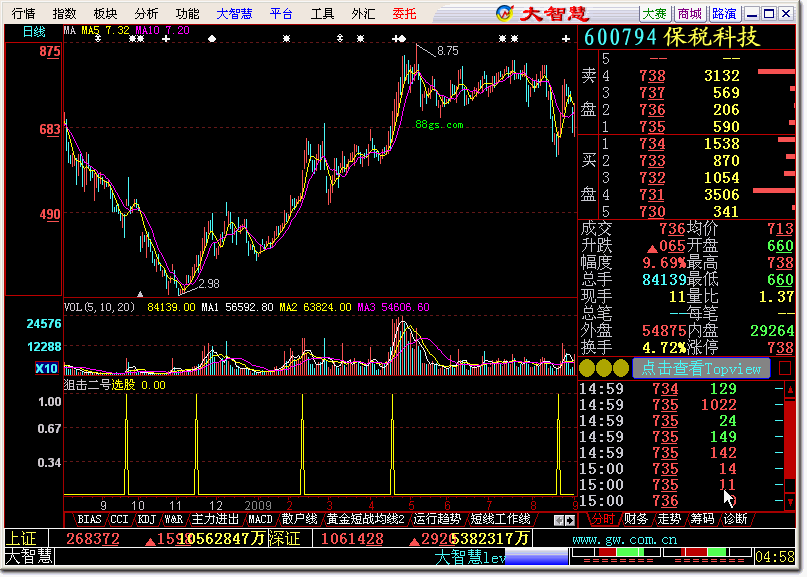Viewport: 807px width, 577px height.
Task: Minimize the 大智慧 window
Action: click(x=752, y=14)
